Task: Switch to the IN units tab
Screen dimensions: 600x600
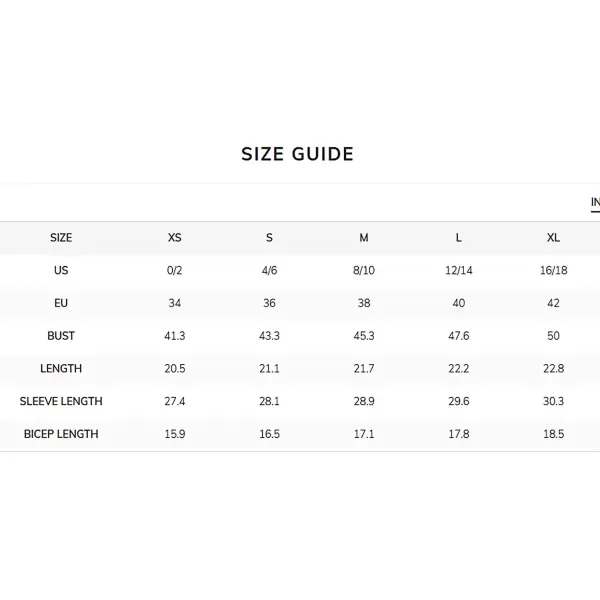Action: coord(595,202)
